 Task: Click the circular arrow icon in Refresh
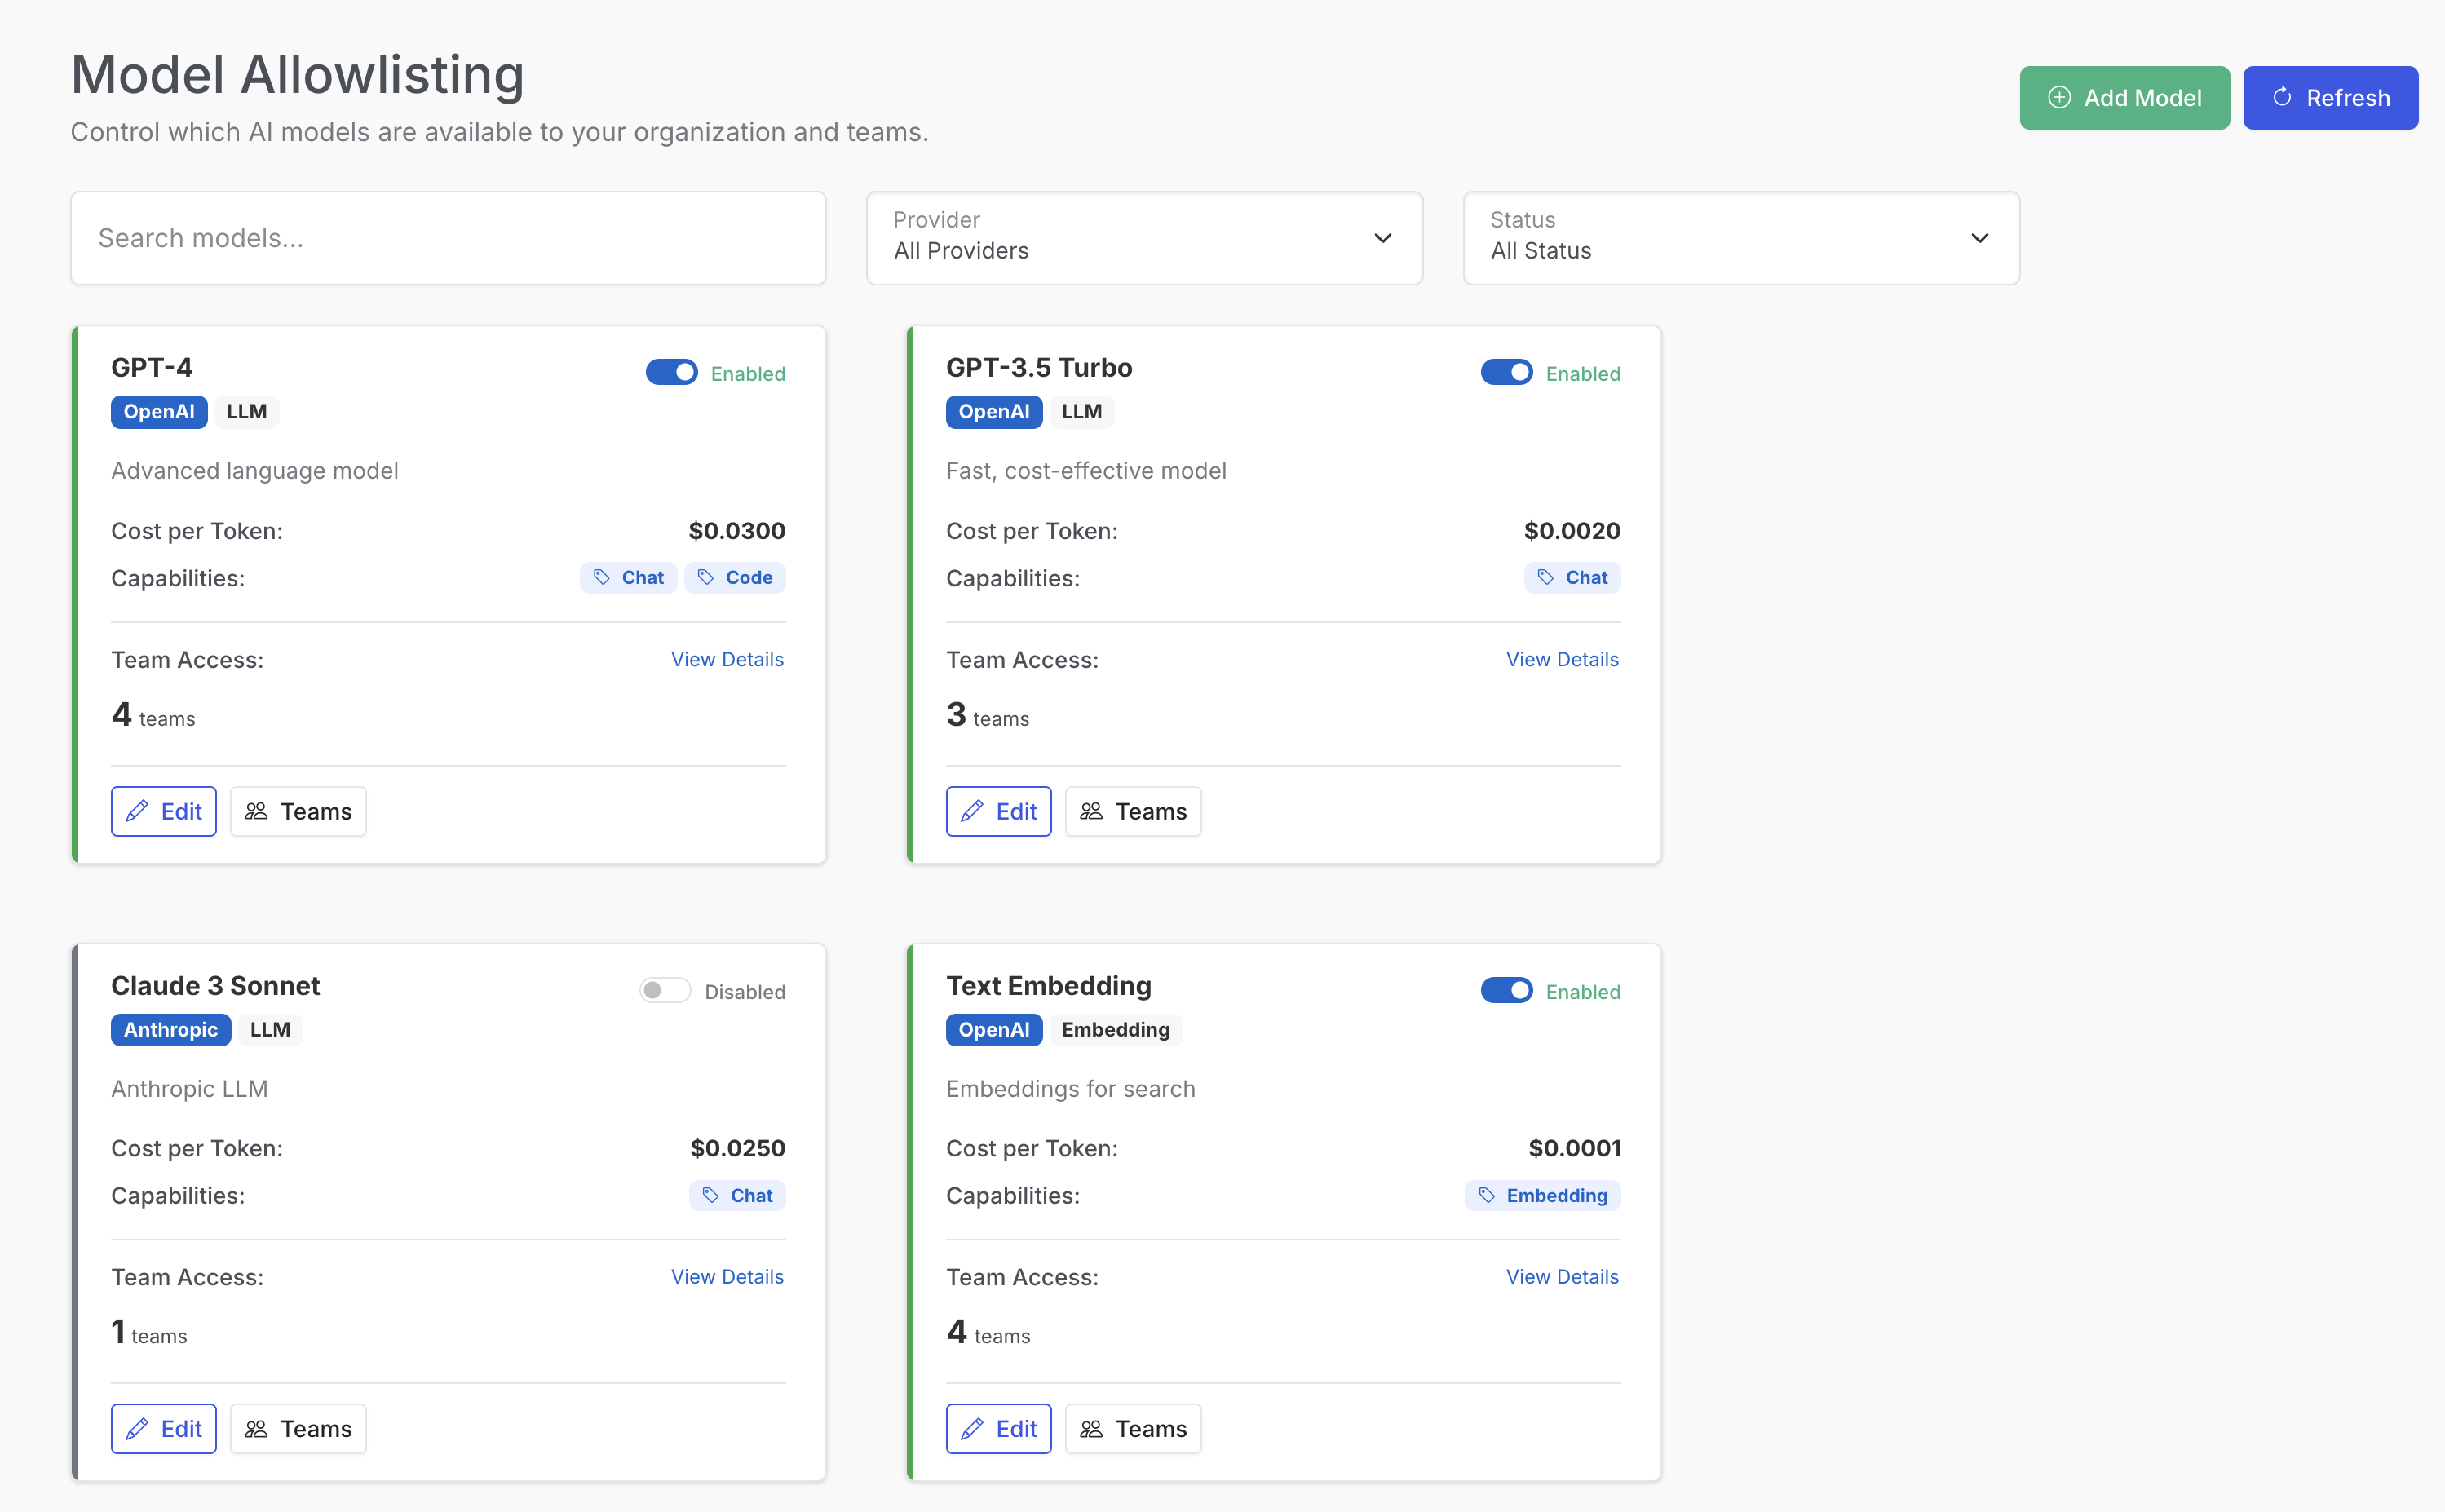(2282, 98)
